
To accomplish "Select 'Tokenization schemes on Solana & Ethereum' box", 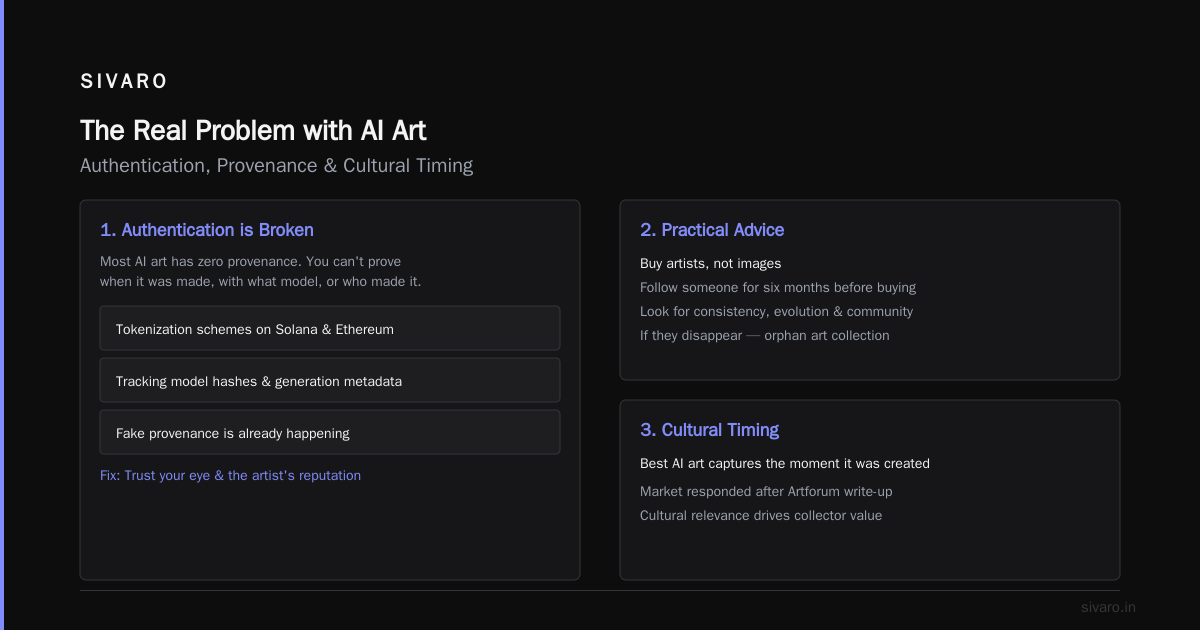I will (x=330, y=328).
